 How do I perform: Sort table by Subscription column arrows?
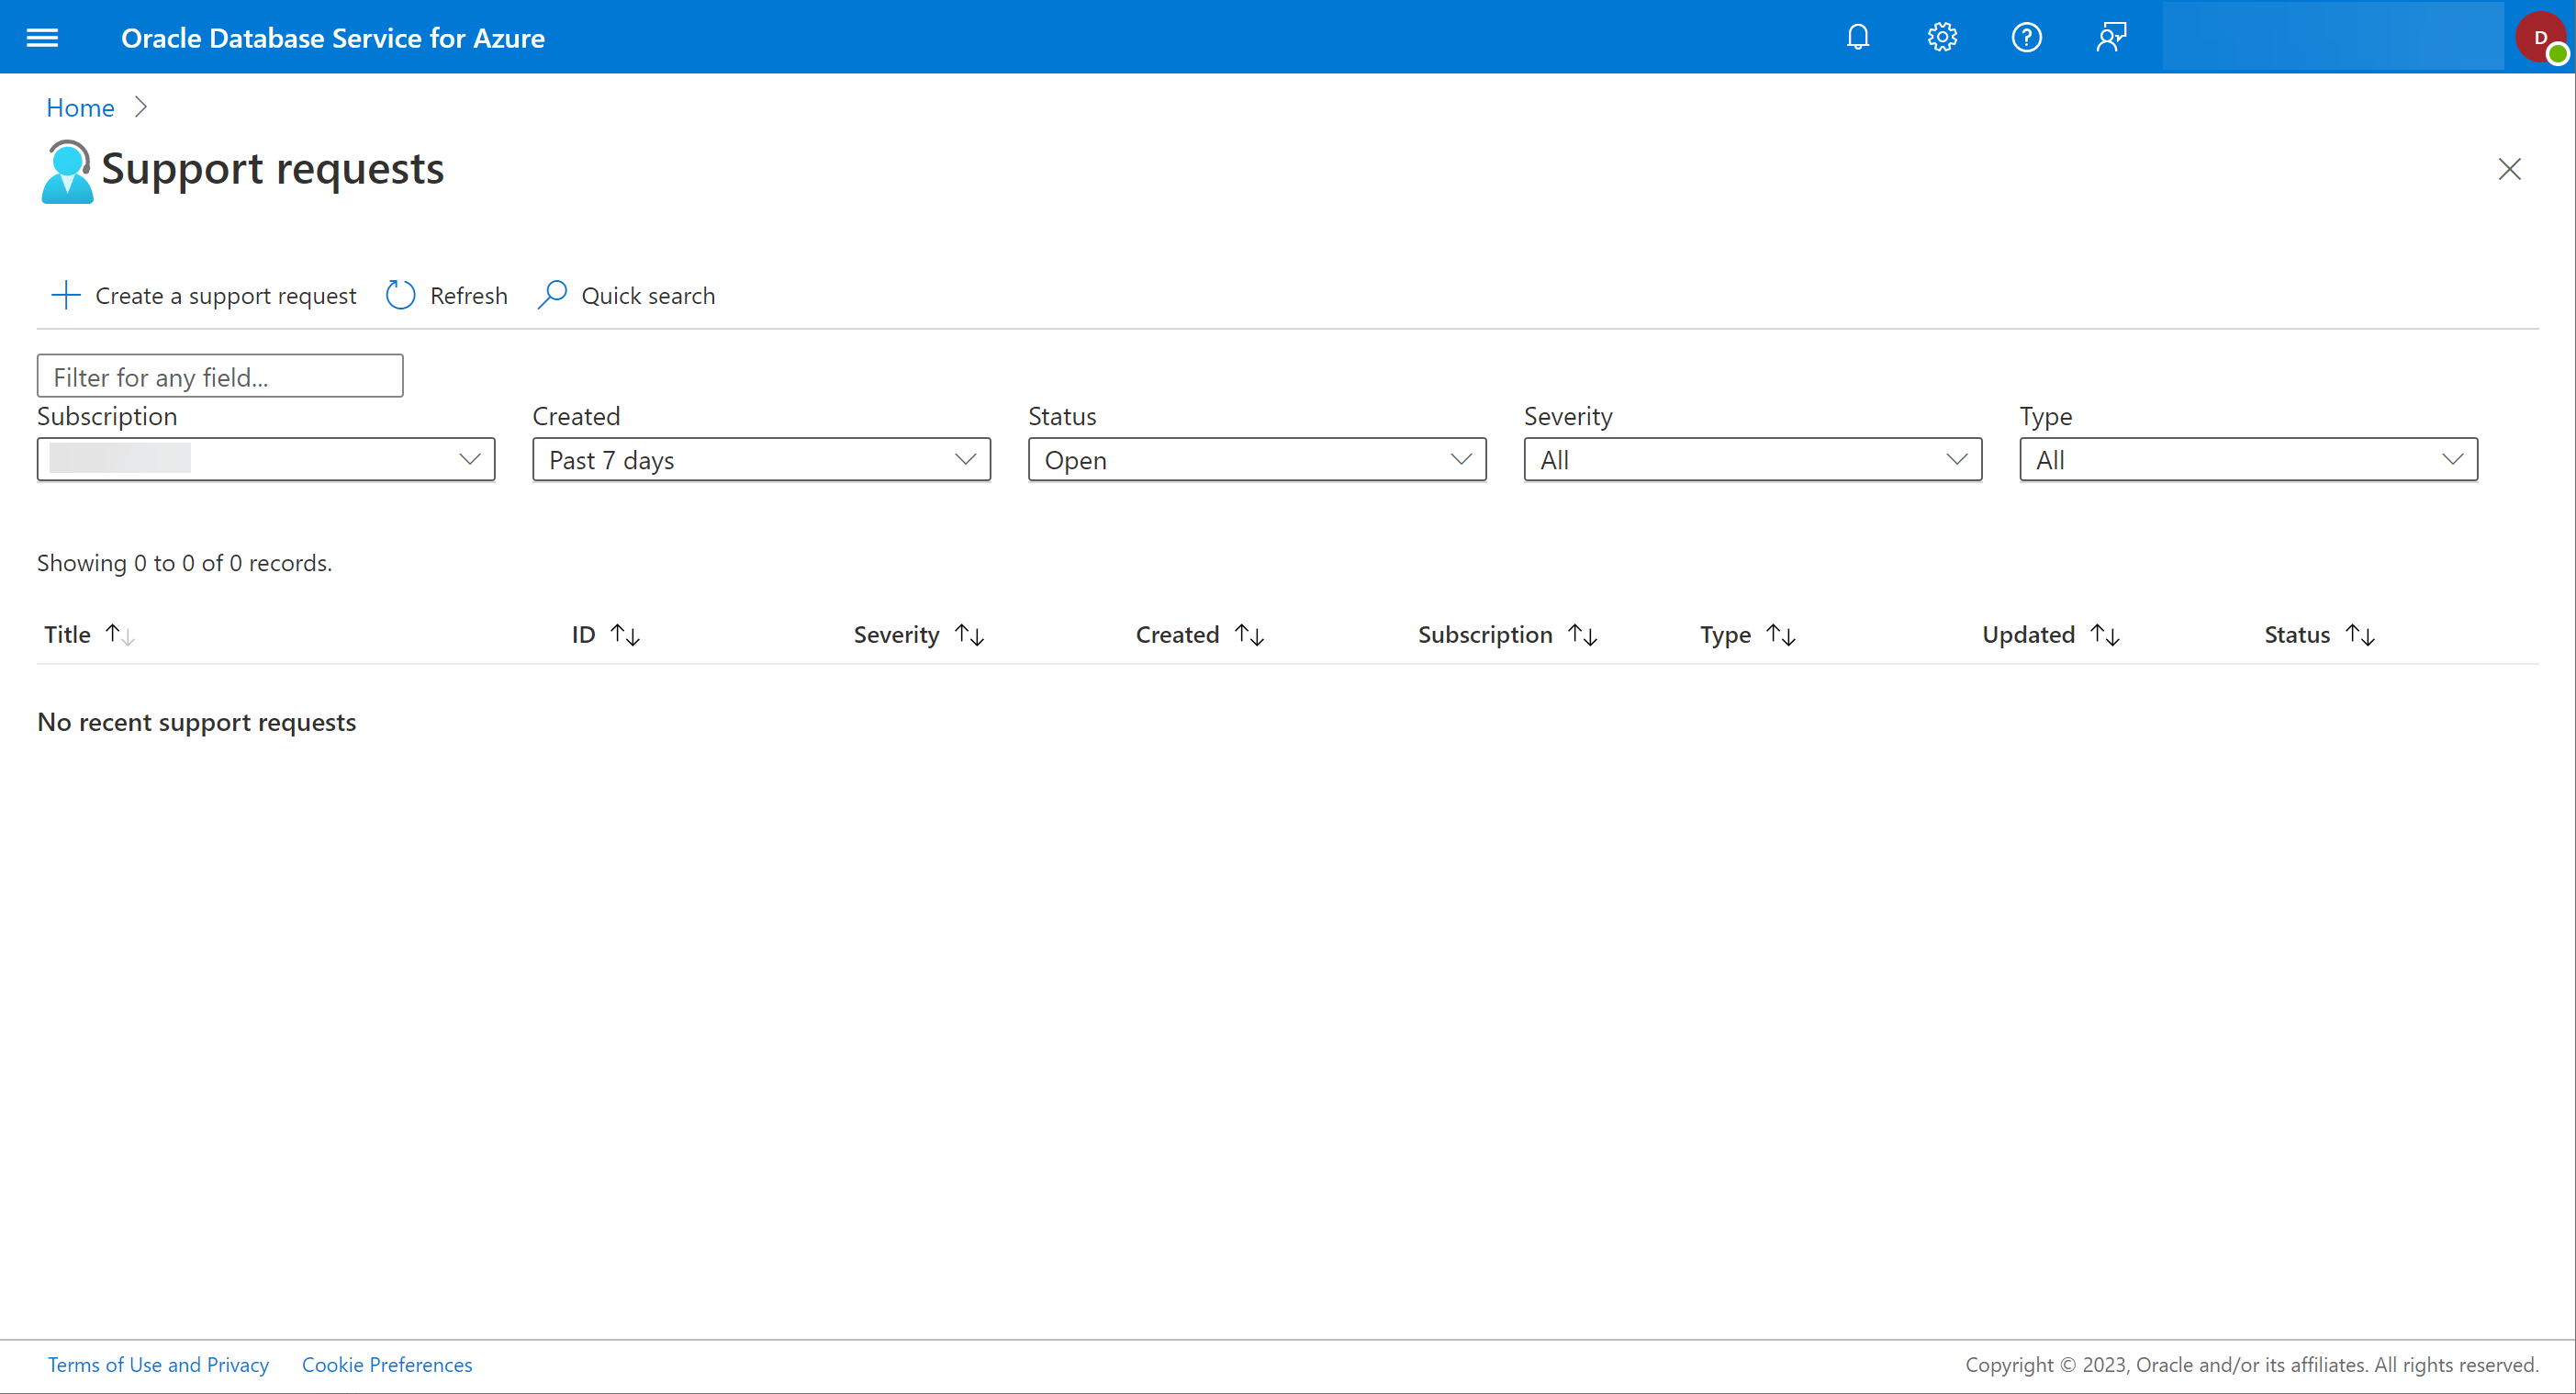1582,635
